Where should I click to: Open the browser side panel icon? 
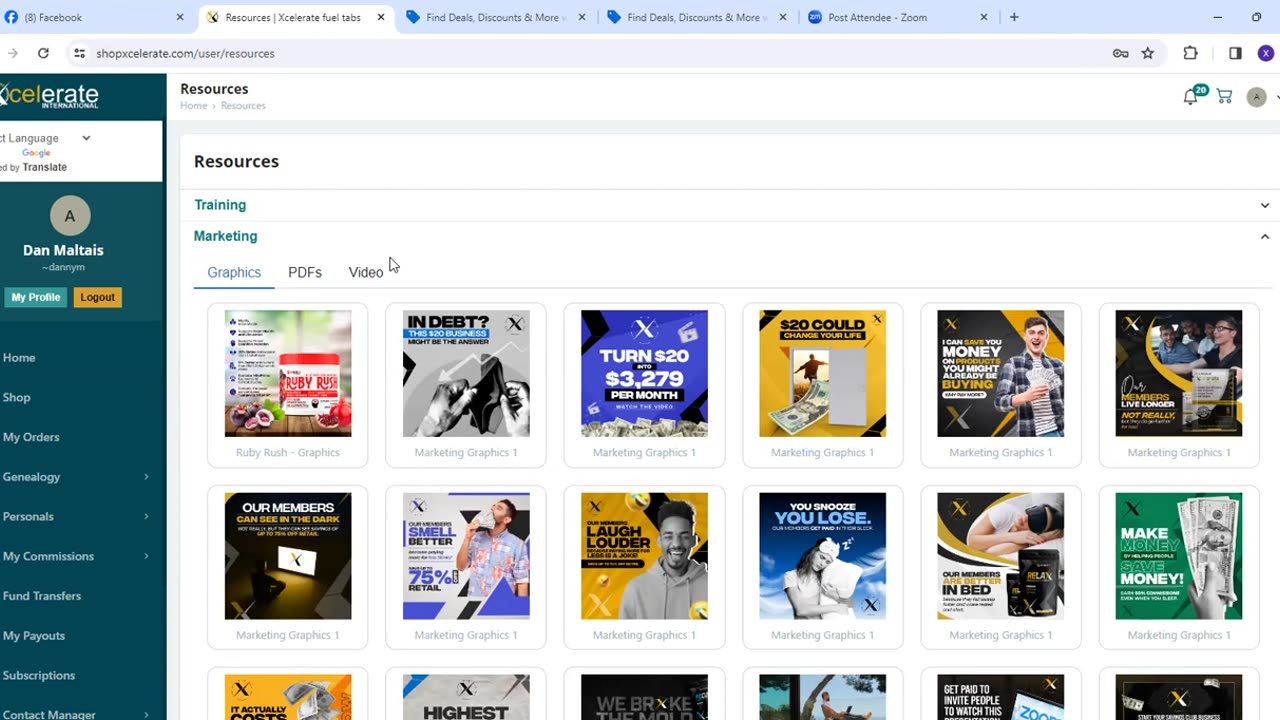(x=1235, y=53)
